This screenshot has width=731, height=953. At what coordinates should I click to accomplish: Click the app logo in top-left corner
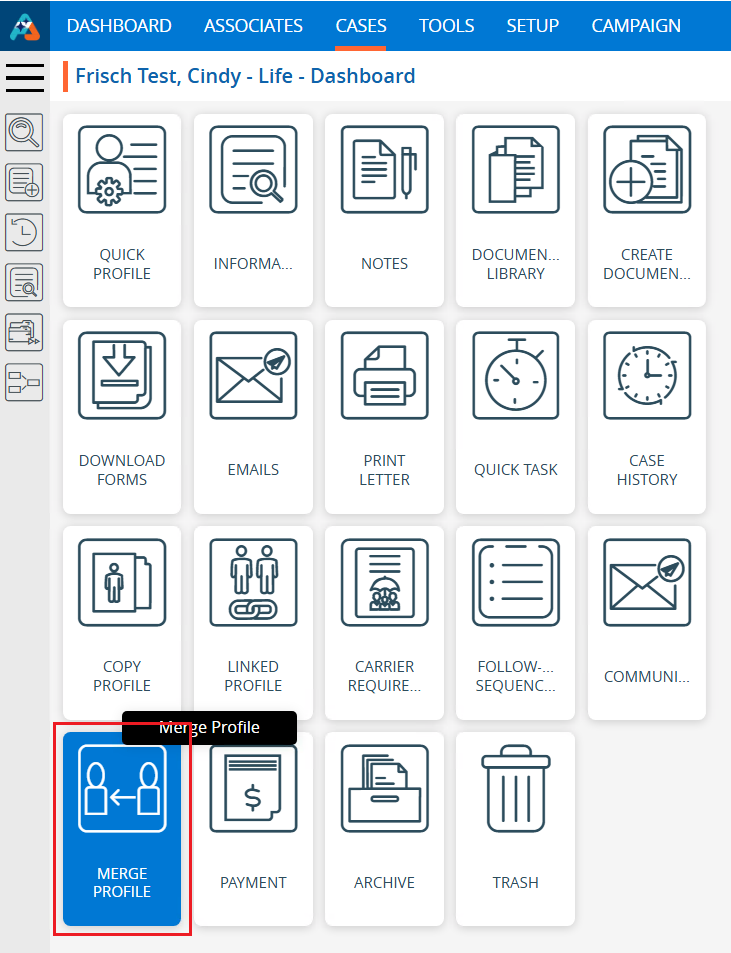[25, 26]
